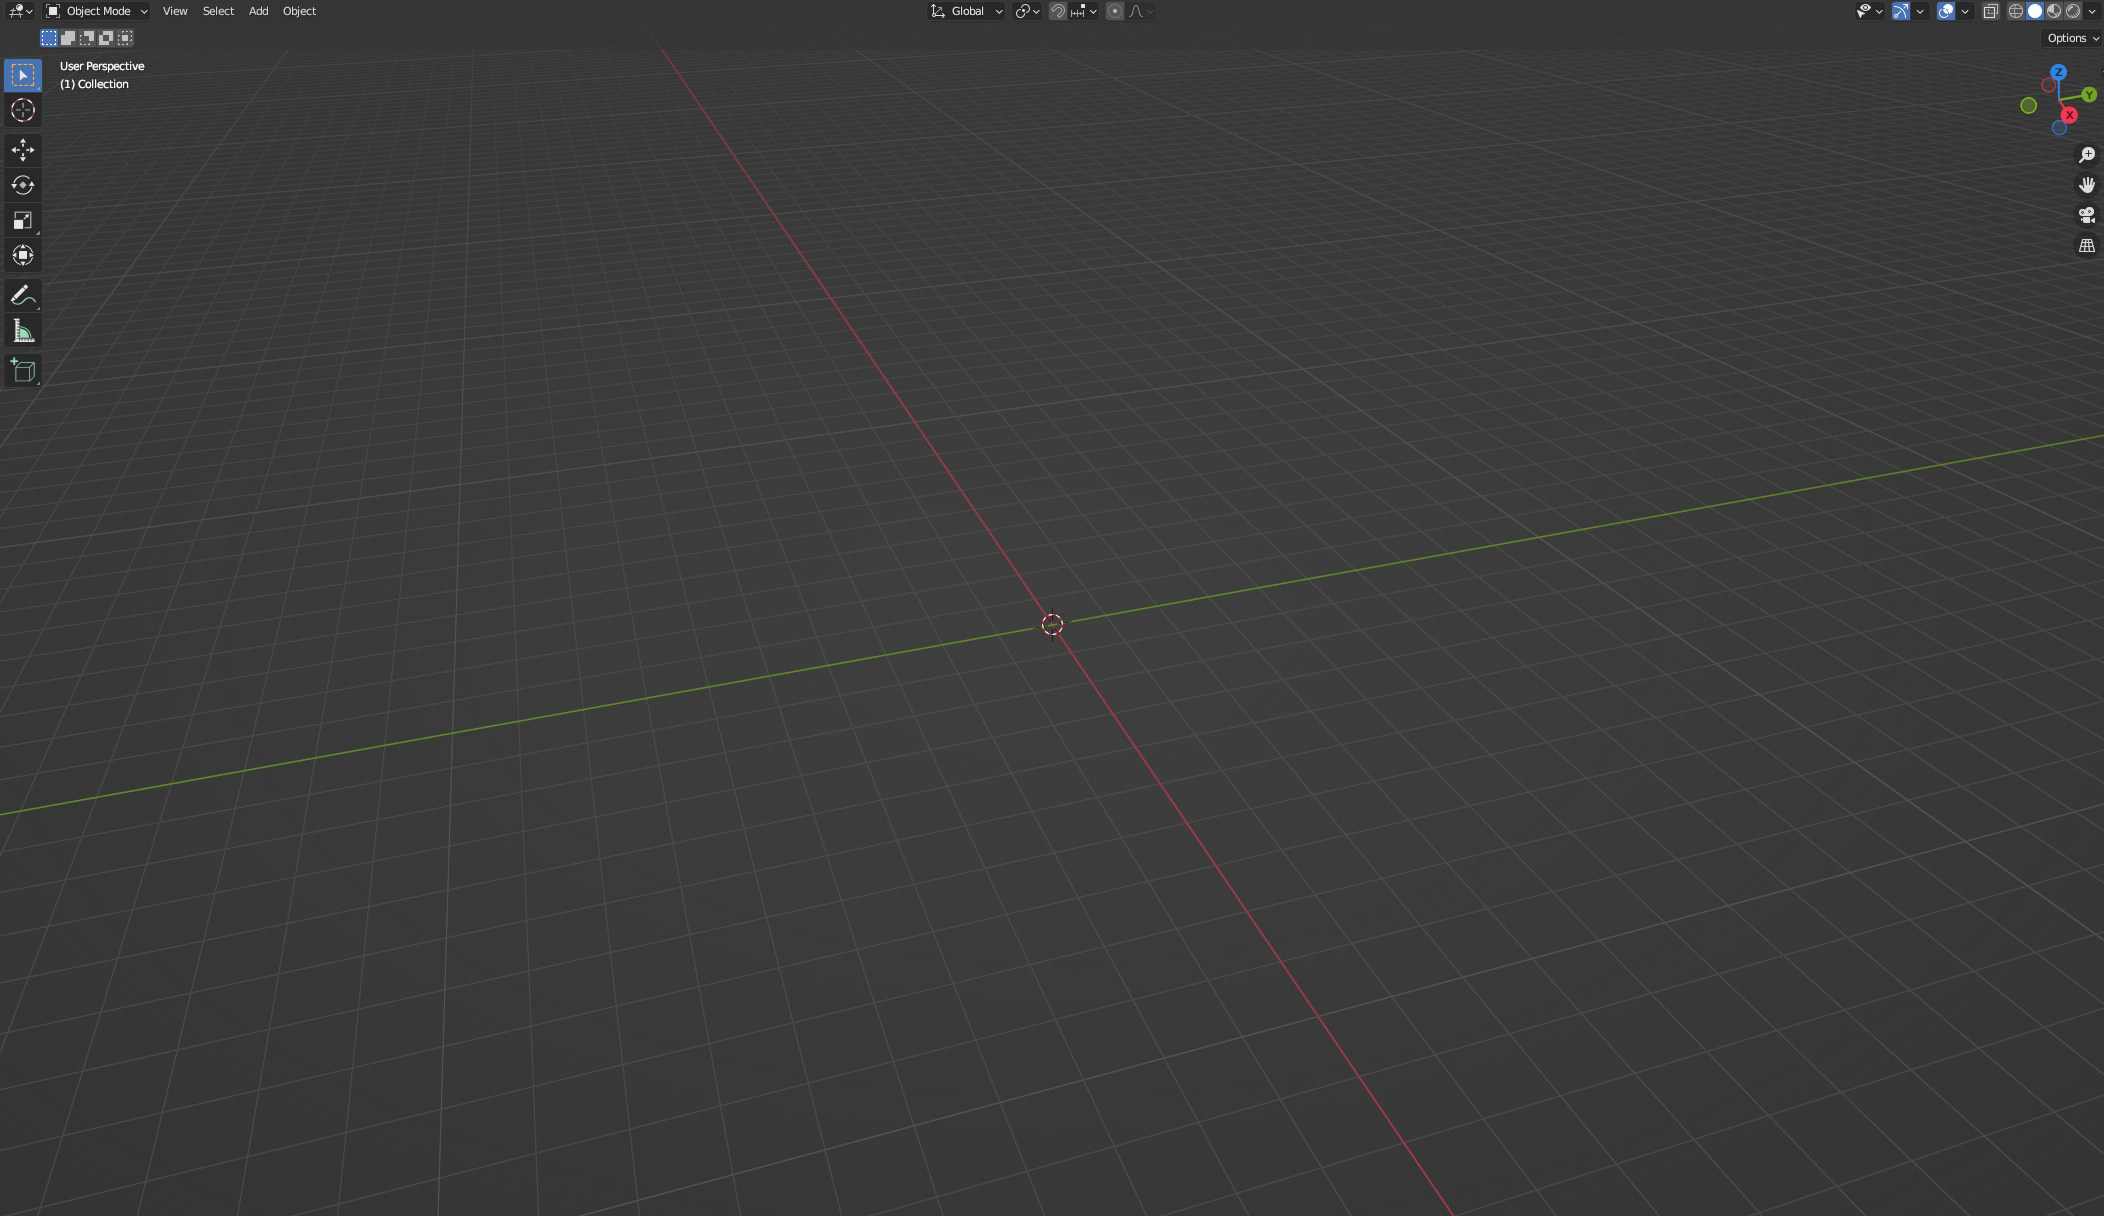Image resolution: width=2104 pixels, height=1216 pixels.
Task: Set selection mode to subtract
Action: click(x=87, y=38)
